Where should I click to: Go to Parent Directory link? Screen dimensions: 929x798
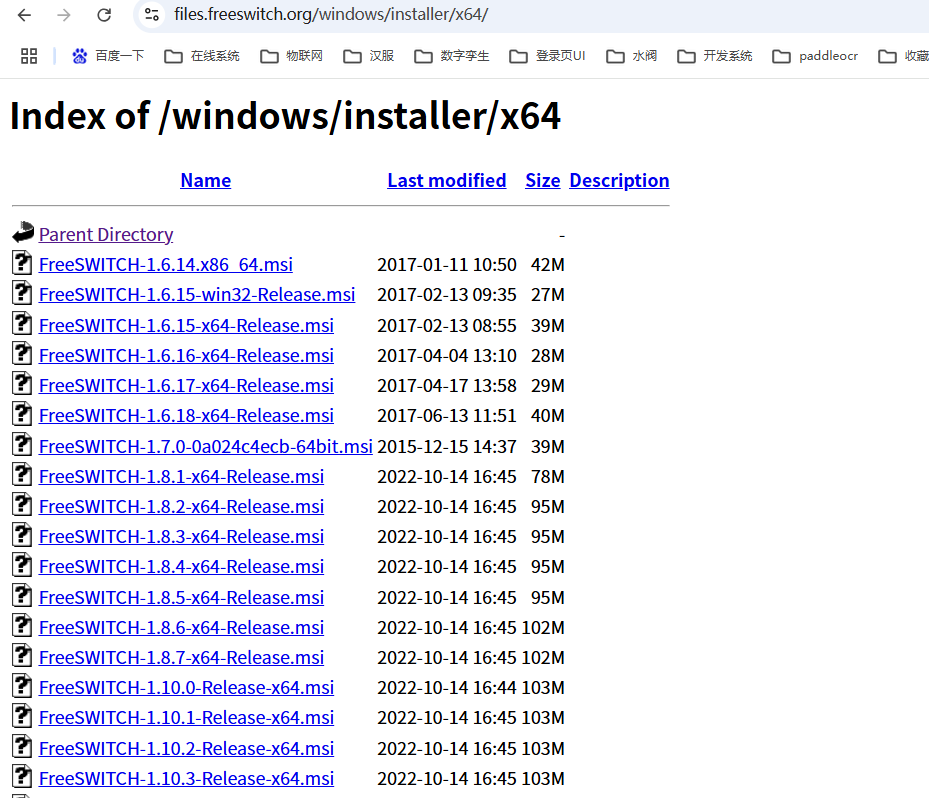[x=106, y=235]
